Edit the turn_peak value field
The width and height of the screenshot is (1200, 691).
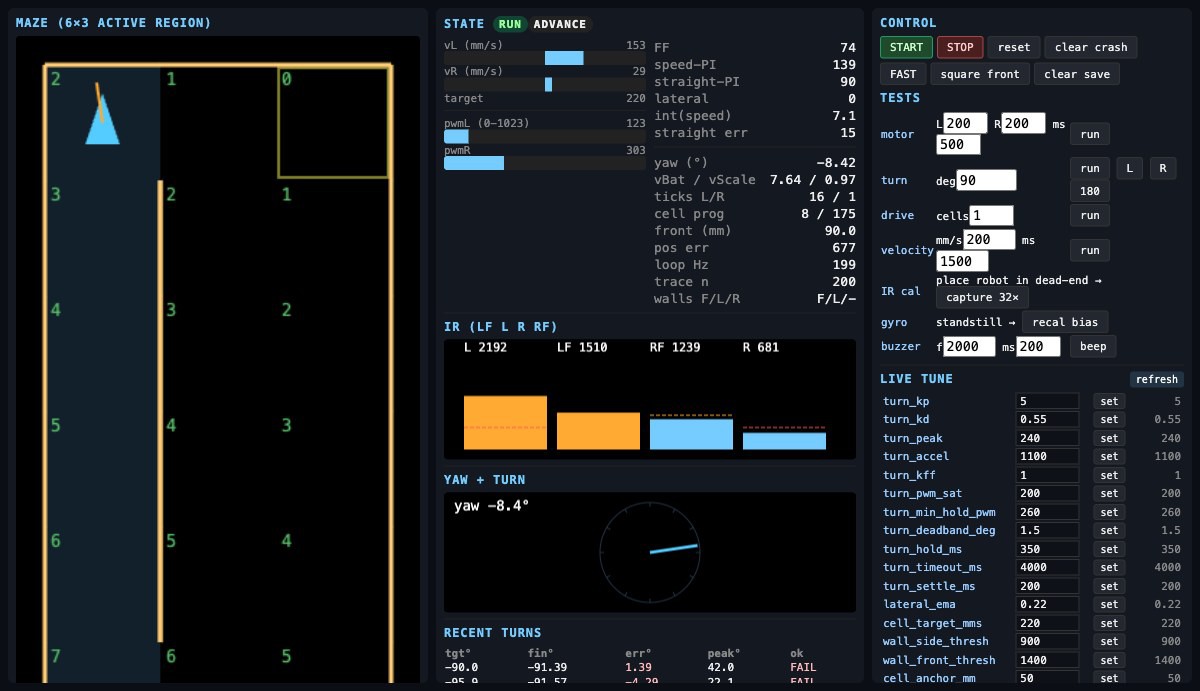click(x=1047, y=438)
